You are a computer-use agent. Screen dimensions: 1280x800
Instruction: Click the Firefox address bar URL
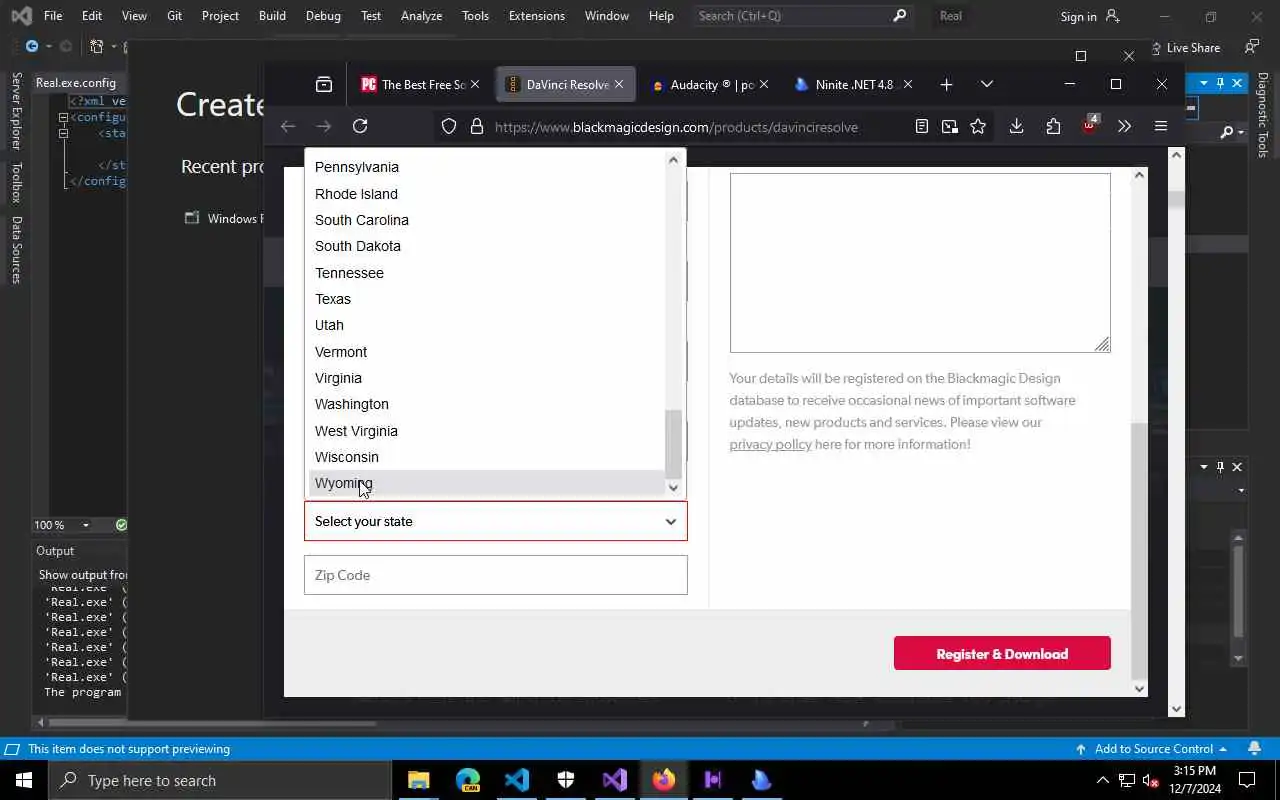coord(676,127)
